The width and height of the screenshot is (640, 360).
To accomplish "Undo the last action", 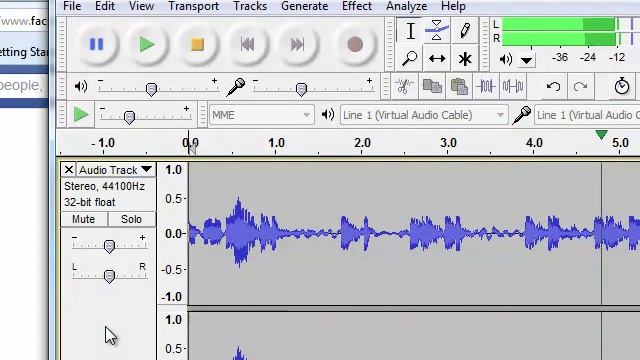I will coord(553,87).
